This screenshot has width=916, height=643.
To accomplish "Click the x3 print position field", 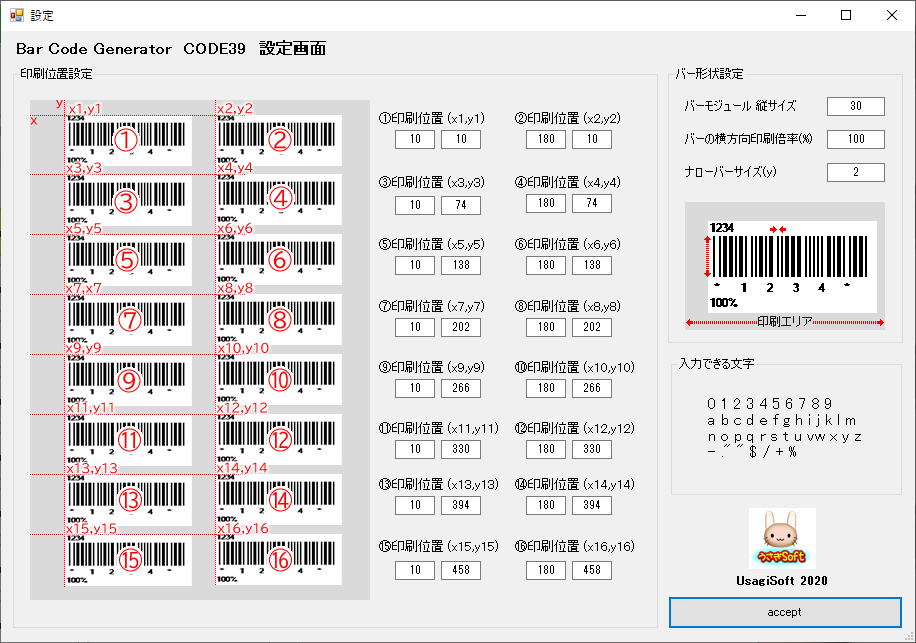I will point(415,205).
